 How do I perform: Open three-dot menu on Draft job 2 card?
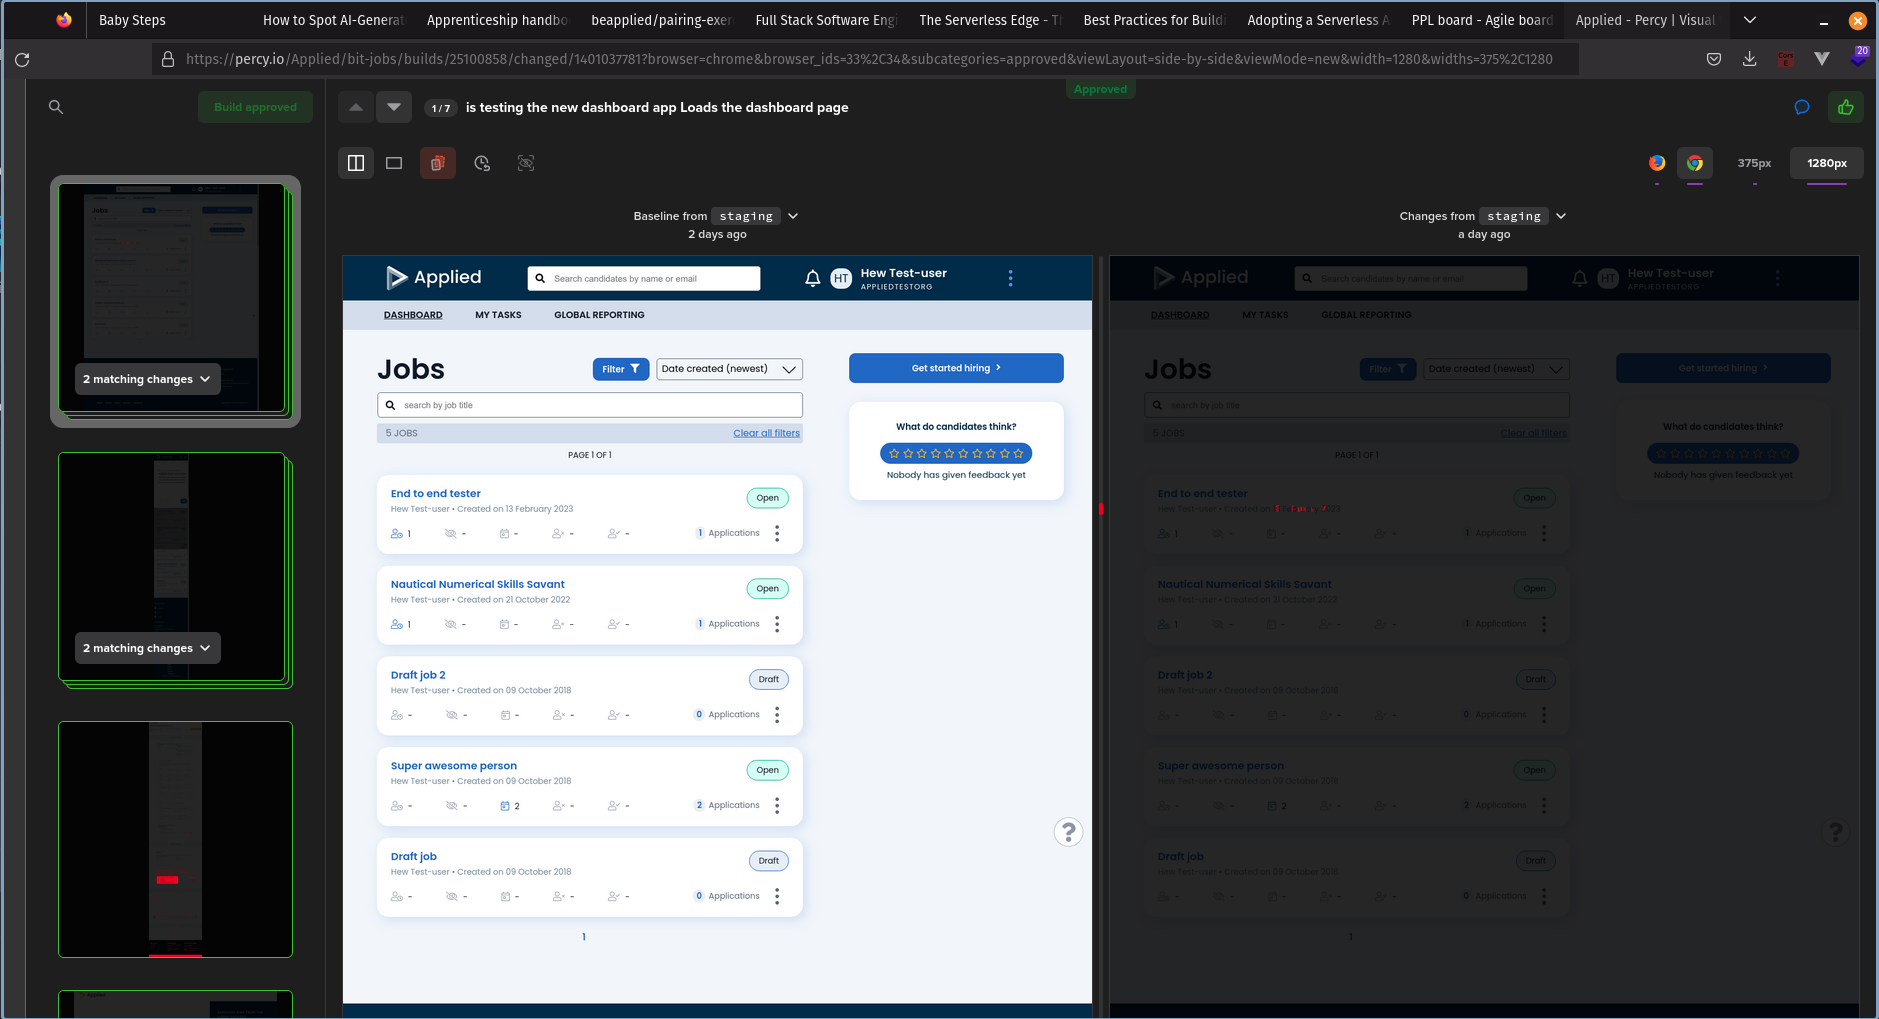pyautogui.click(x=777, y=715)
